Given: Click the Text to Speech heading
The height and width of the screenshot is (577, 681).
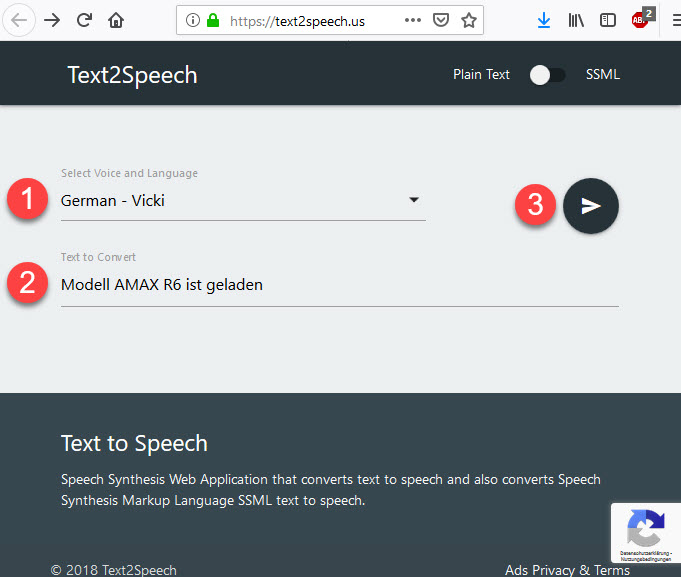Looking at the screenshot, I should click(134, 443).
